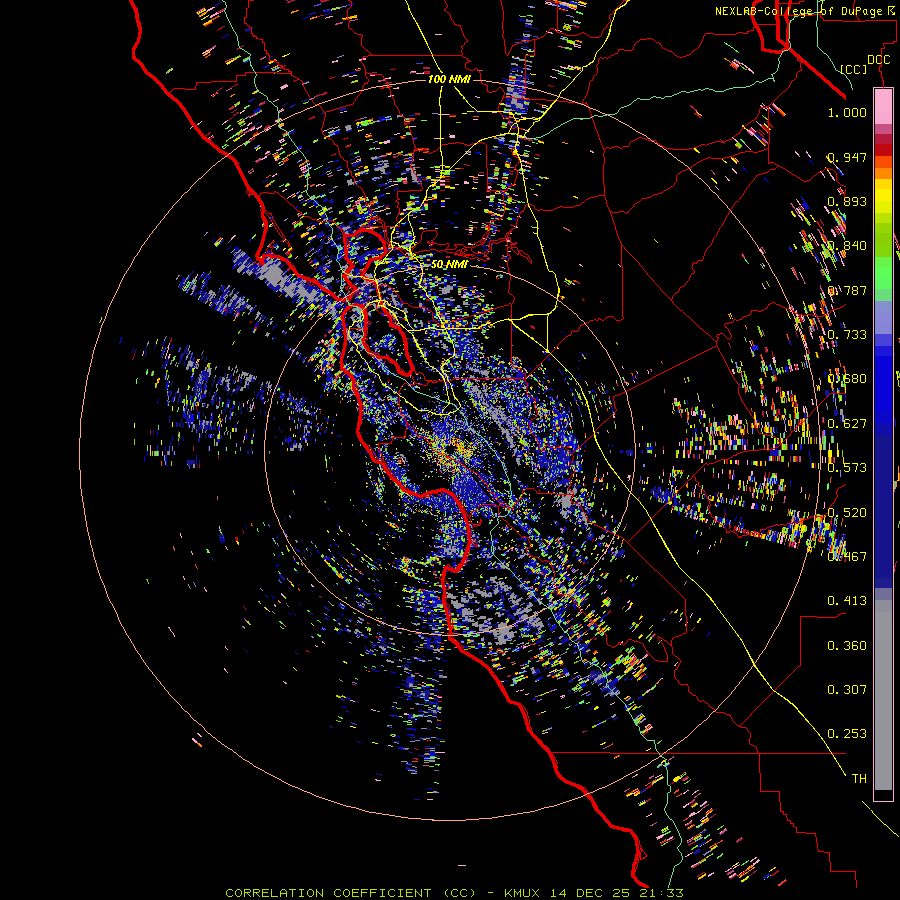Click the 0.947 legend value
Screen dimensions: 900x900
tap(847, 157)
